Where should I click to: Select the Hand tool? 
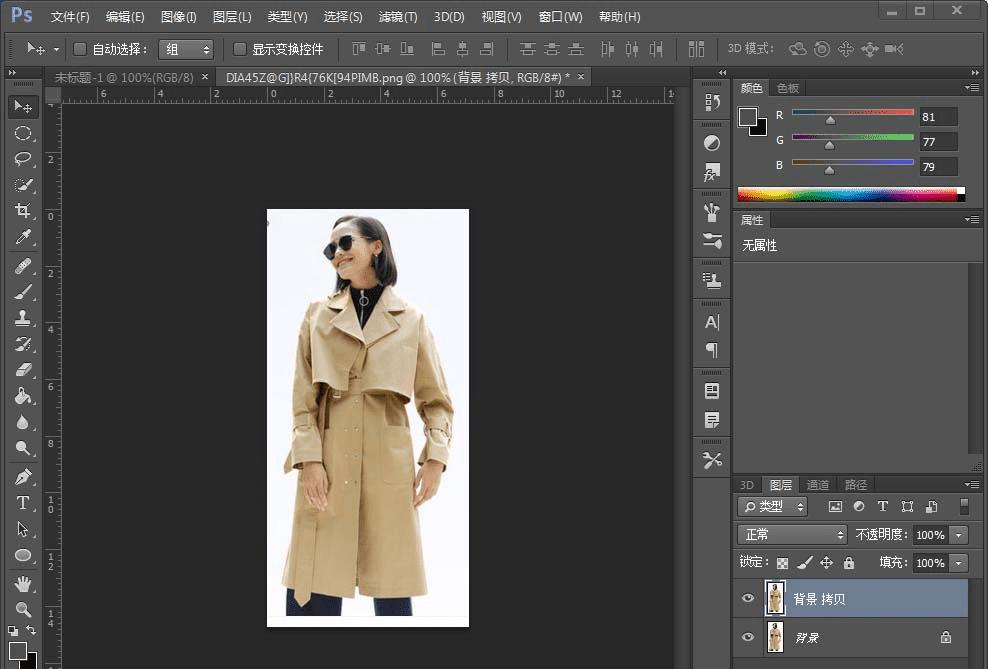click(22, 583)
